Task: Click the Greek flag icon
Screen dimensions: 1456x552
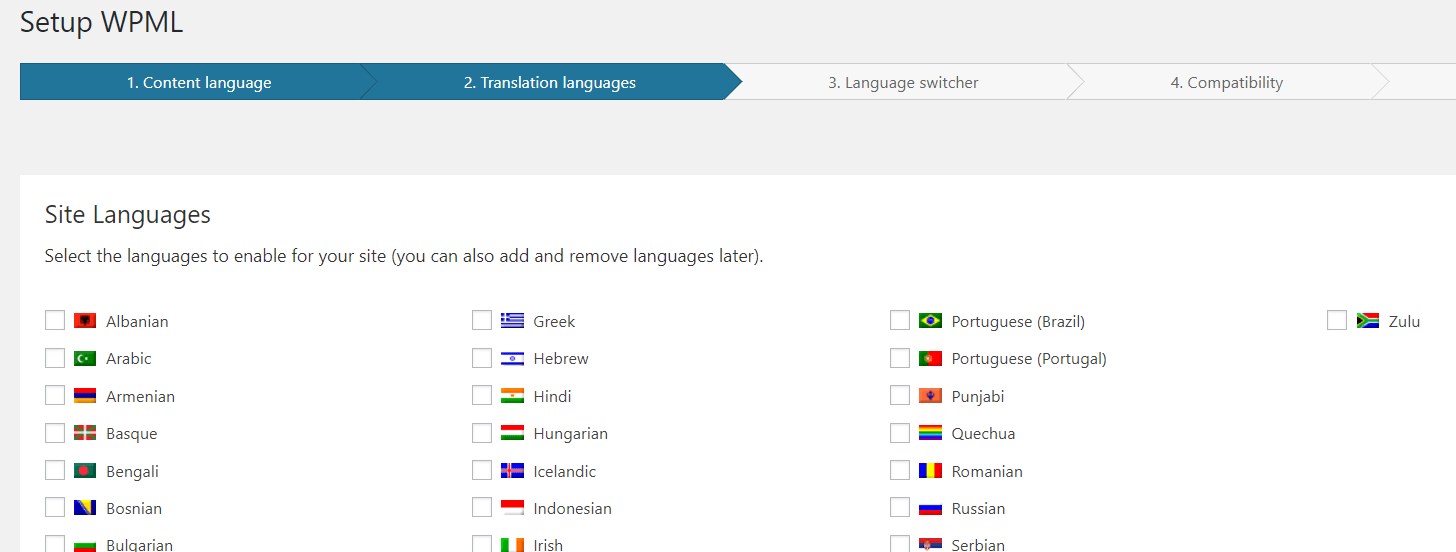Action: click(512, 321)
